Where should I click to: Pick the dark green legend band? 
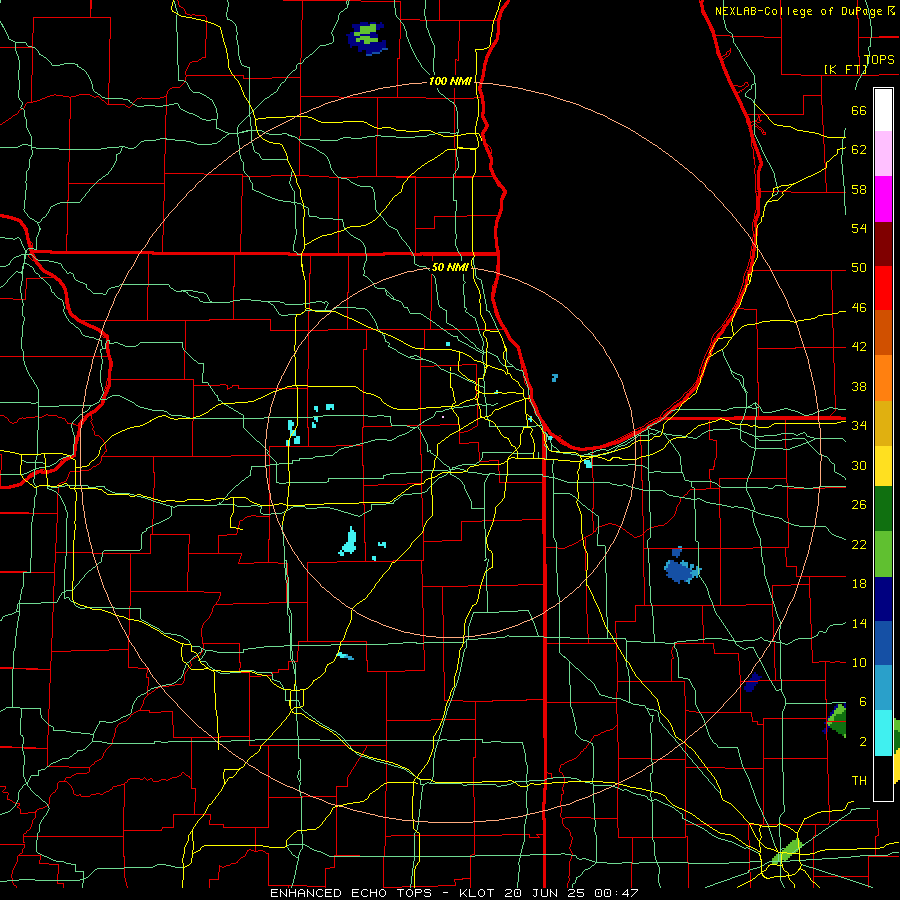pyautogui.click(x=883, y=509)
